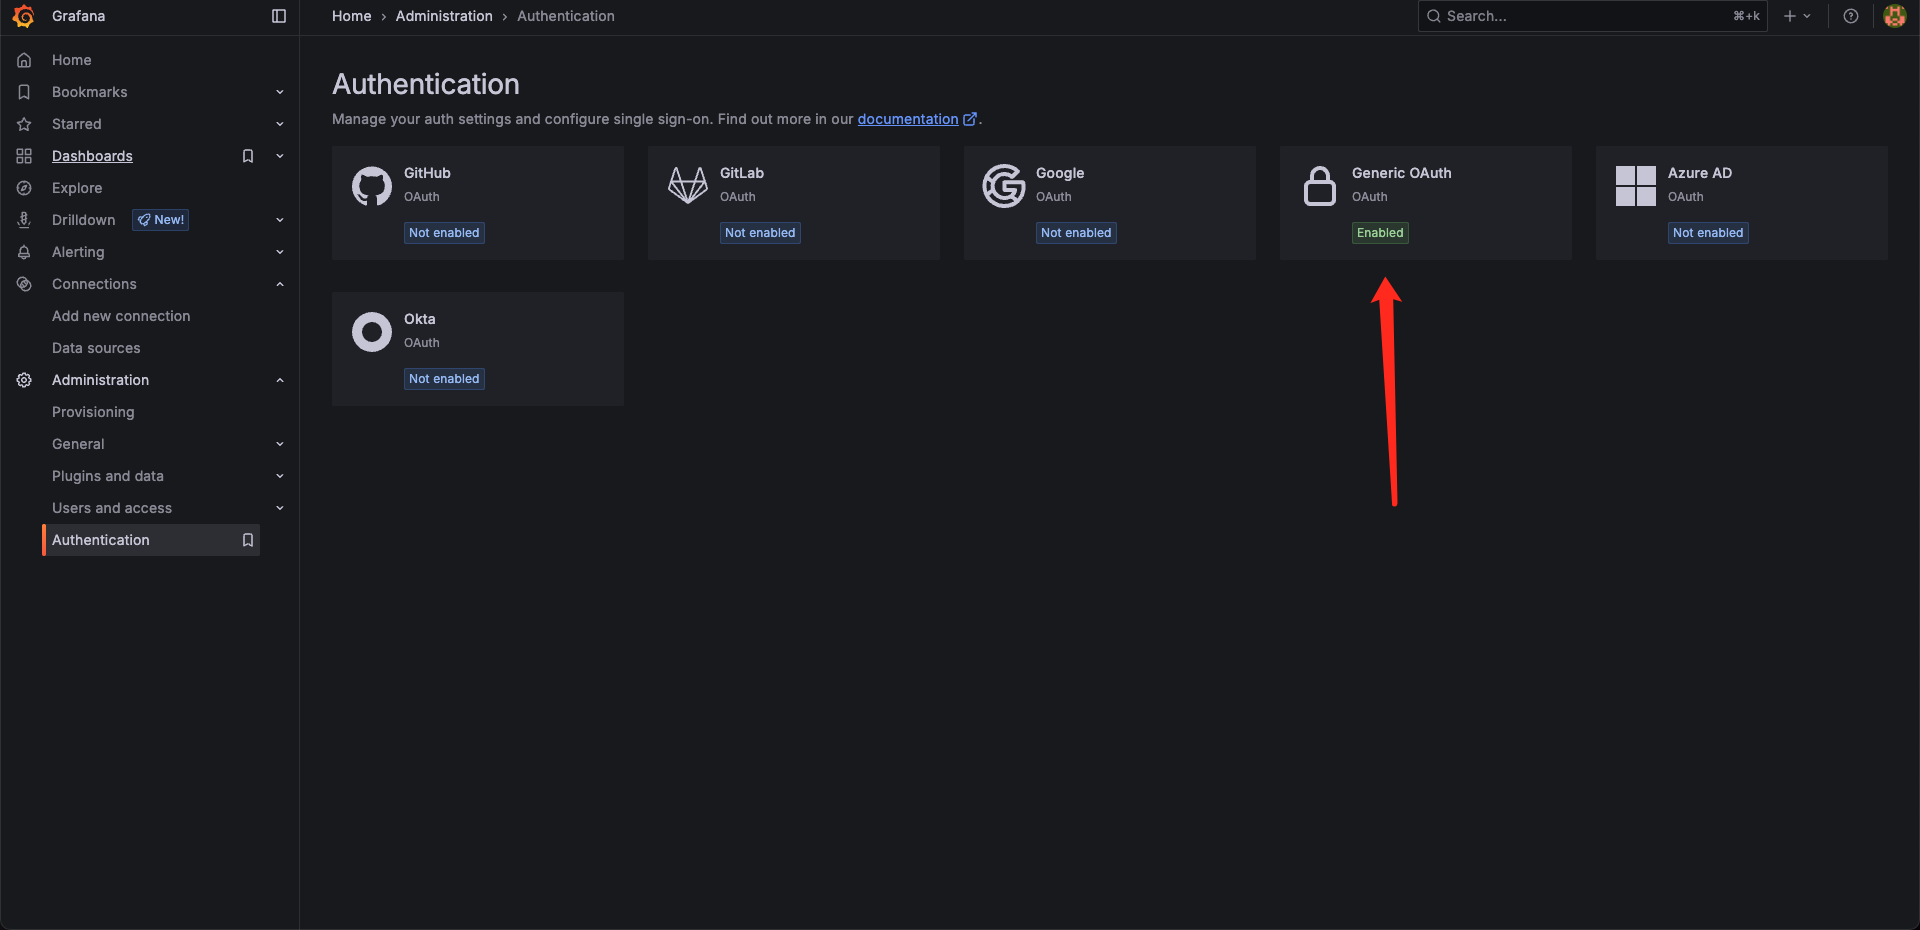Toggle bookmark icon next to Dashboards
Image resolution: width=1920 pixels, height=930 pixels.
248,156
